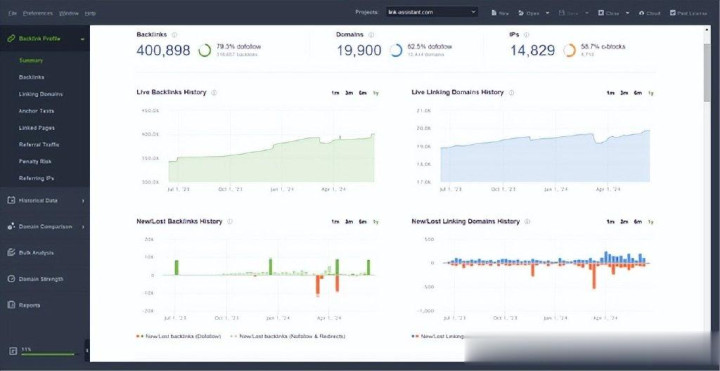Open the Preferences menu
Viewport: 720px width, 371px height.
point(38,13)
